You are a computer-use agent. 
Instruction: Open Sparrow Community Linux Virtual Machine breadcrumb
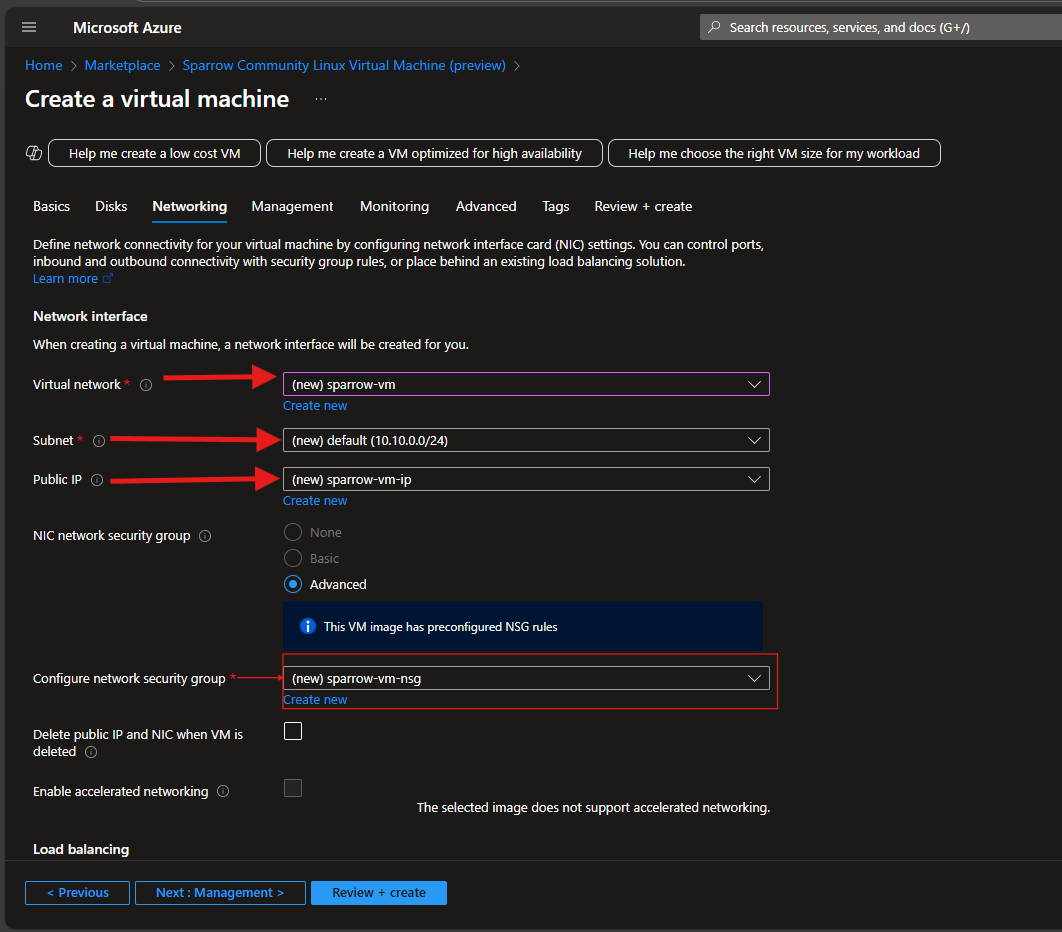(x=344, y=65)
